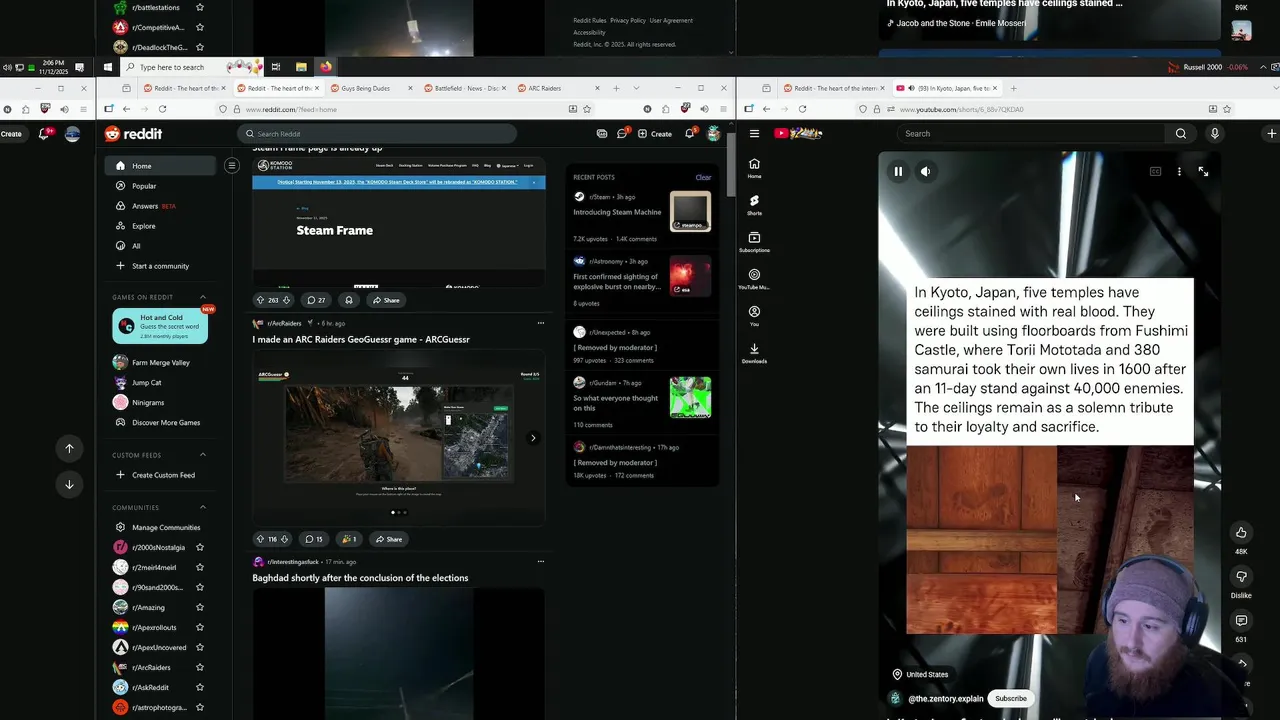The image size is (1280, 720).
Task: Open YouTube Downloads in sidebar
Action: point(754,353)
